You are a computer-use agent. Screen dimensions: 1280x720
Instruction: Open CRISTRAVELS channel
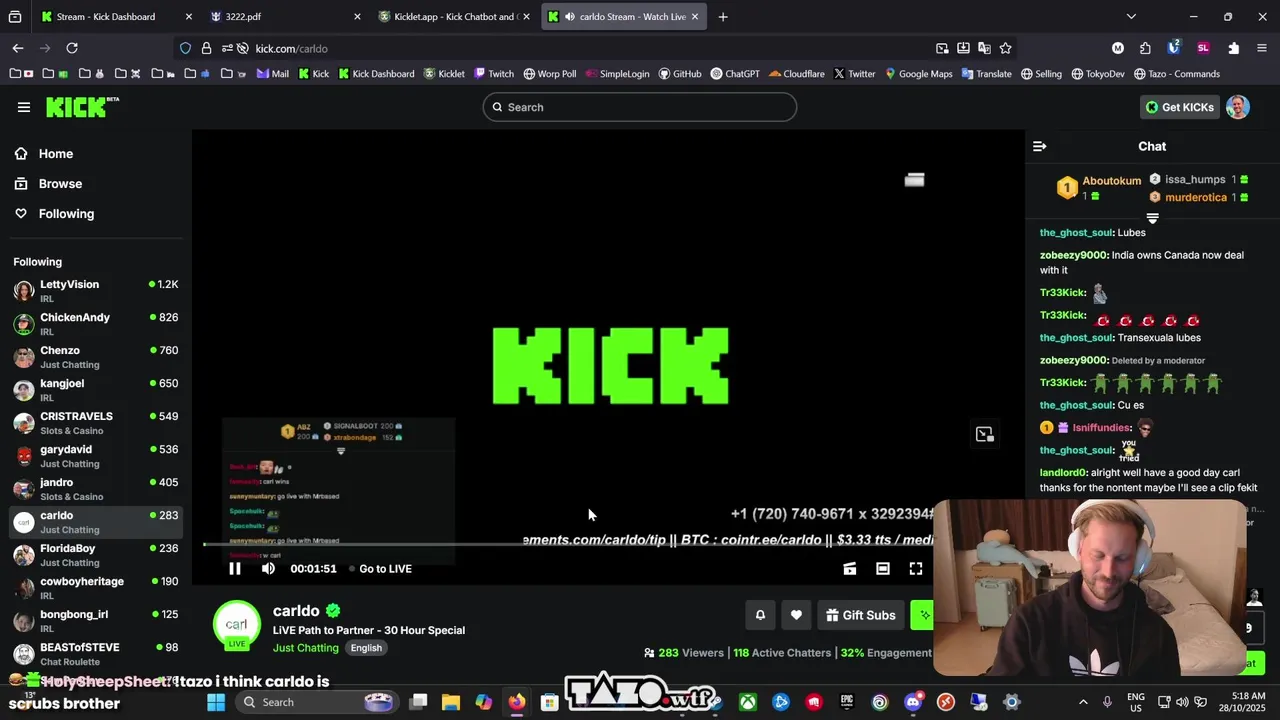(96, 423)
